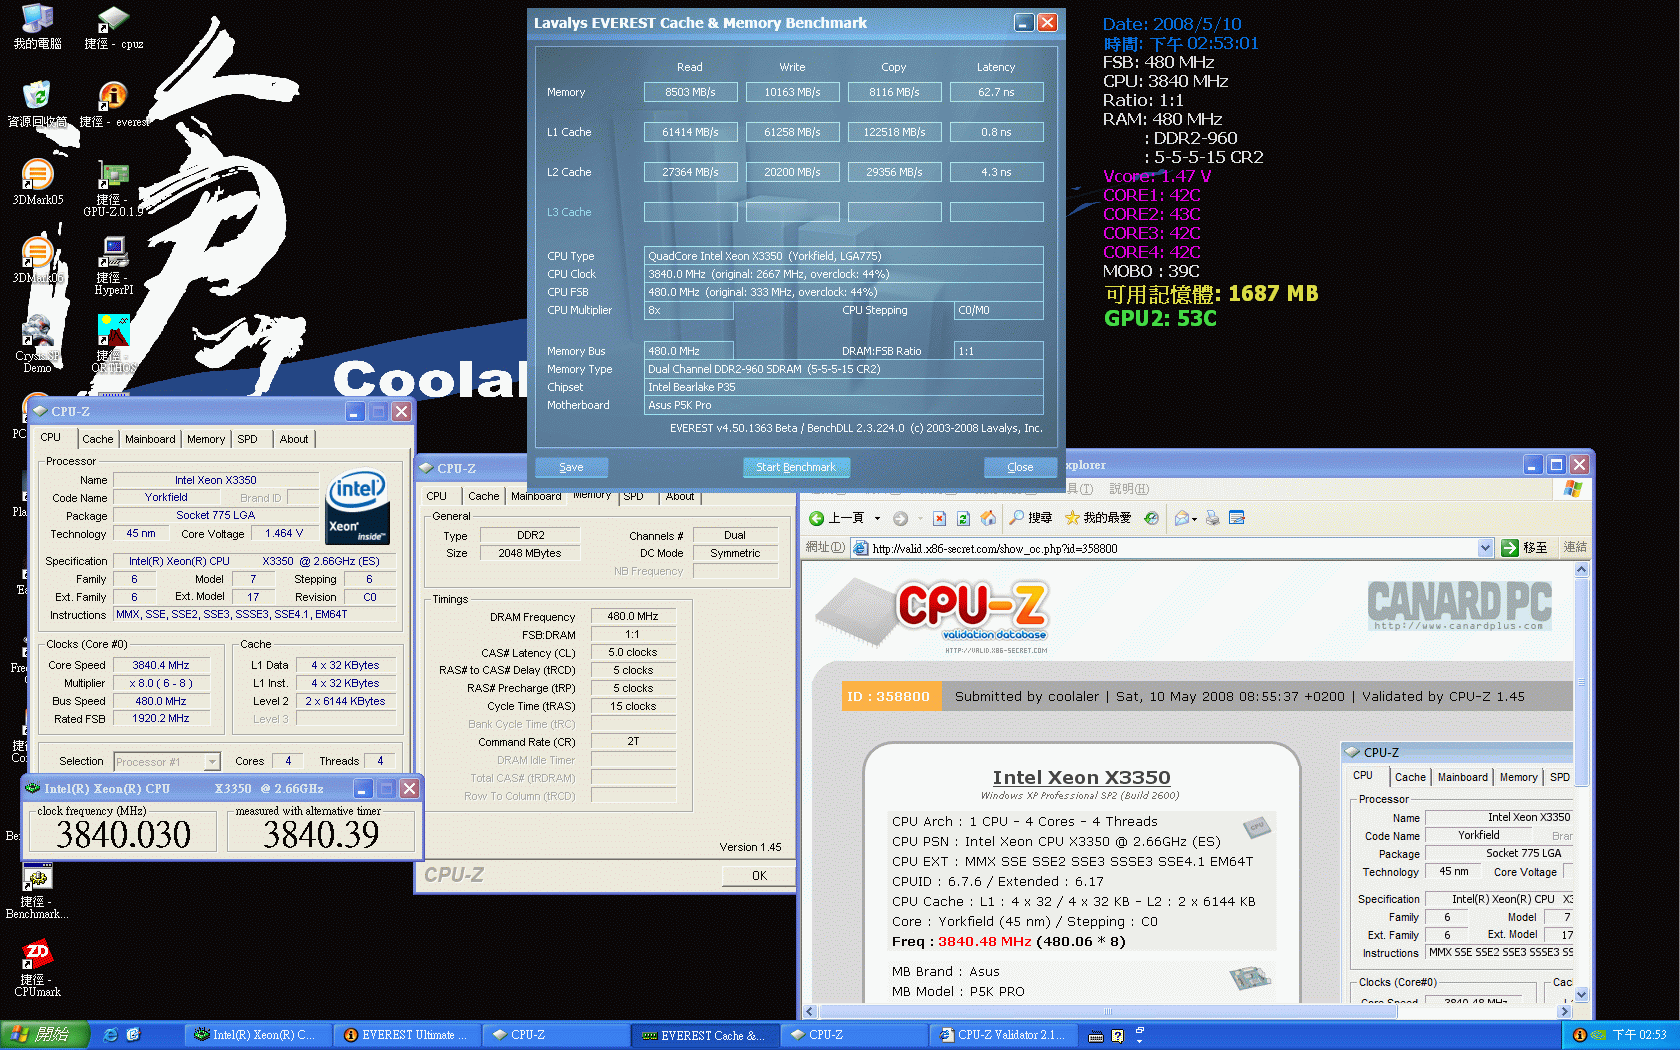Click the 連結 Links toolbar label
Screen dimensions: 1680x1050
(1575, 547)
